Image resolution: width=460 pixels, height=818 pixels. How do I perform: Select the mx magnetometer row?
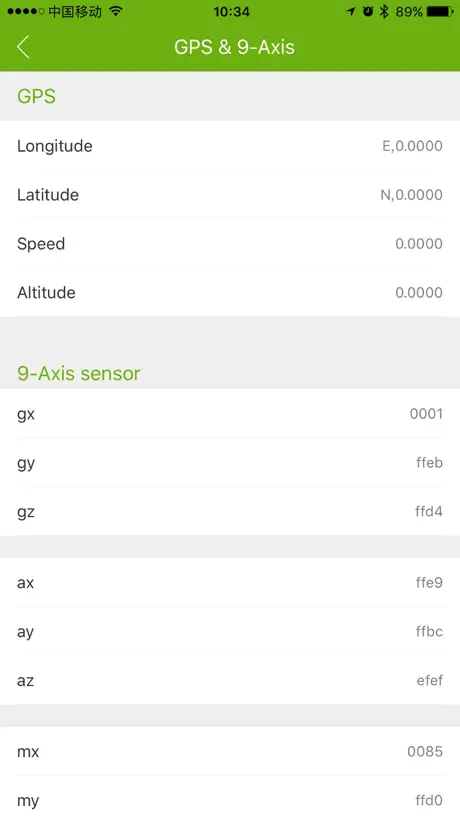pyautogui.click(x=230, y=751)
